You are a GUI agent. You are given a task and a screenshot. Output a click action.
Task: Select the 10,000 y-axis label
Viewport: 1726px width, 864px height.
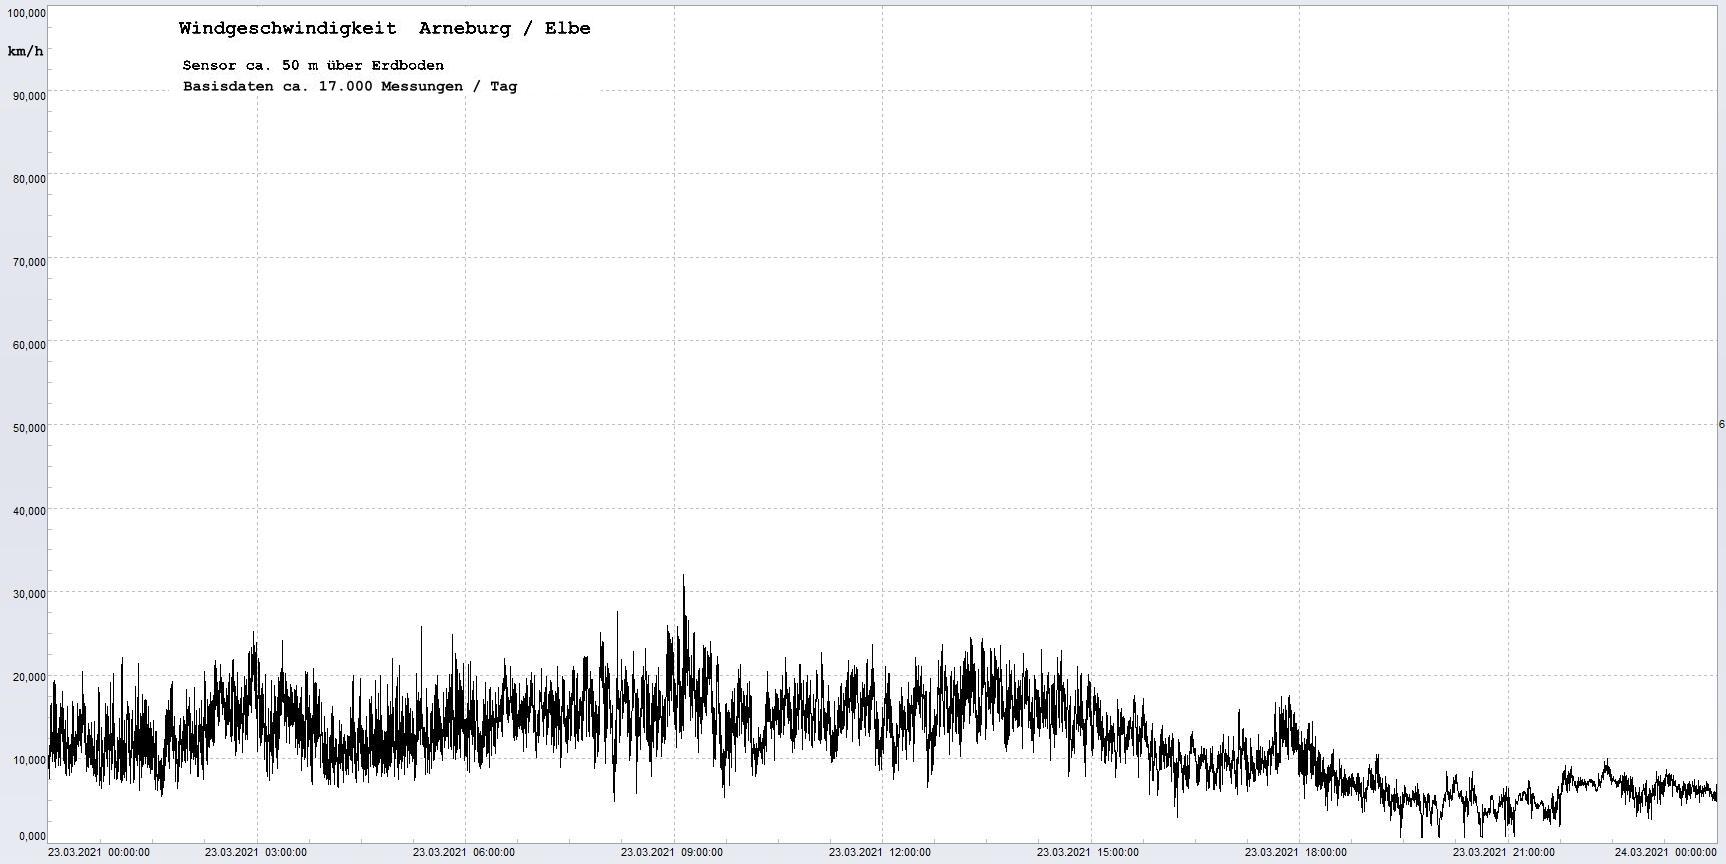pos(29,760)
